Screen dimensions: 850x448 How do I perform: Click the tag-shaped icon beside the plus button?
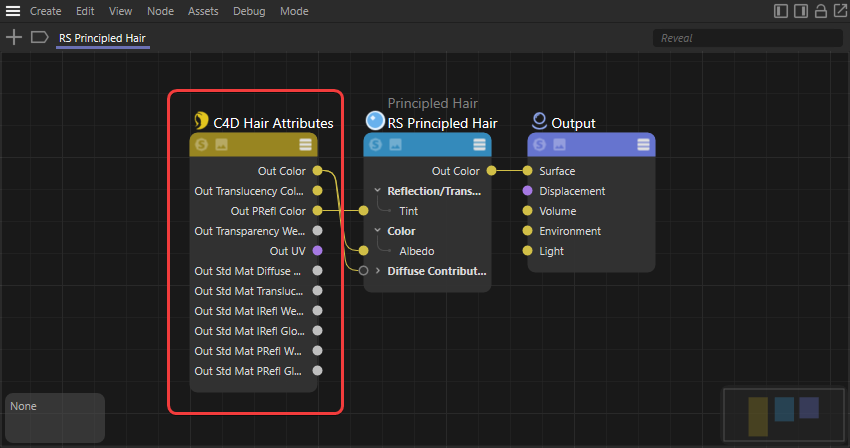[39, 37]
